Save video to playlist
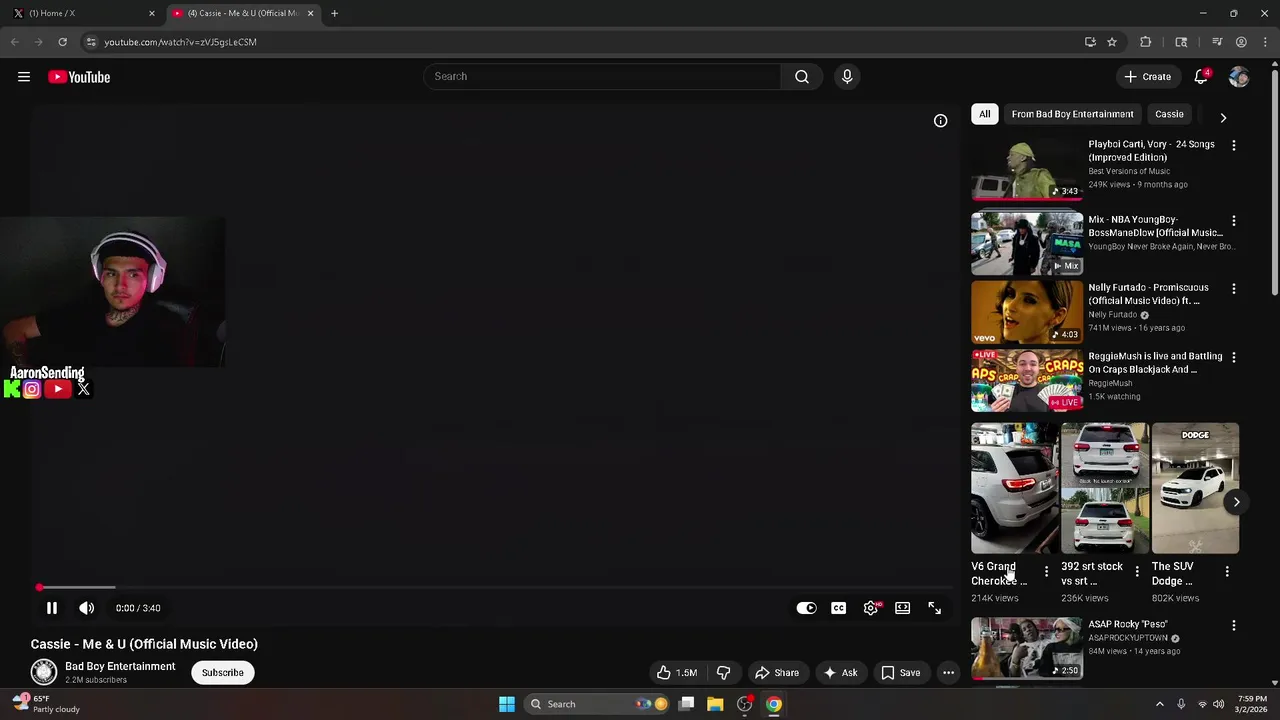The image size is (1280, 720). (x=900, y=673)
